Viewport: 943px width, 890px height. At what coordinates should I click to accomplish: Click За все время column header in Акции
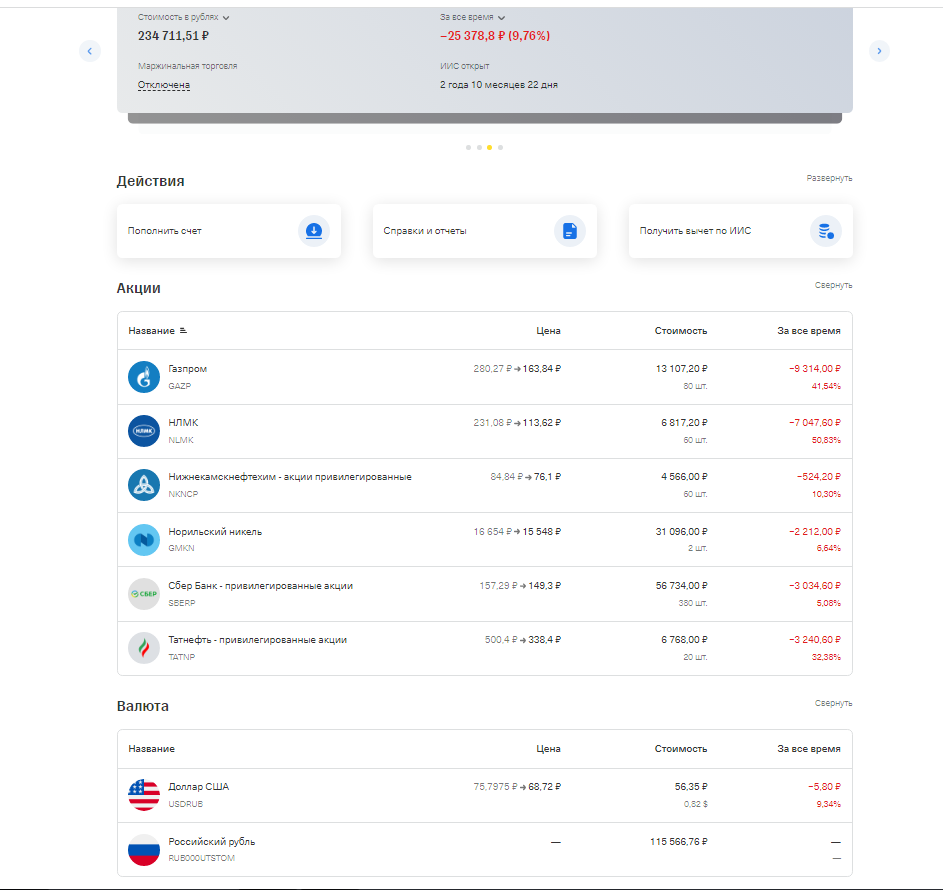coord(809,331)
